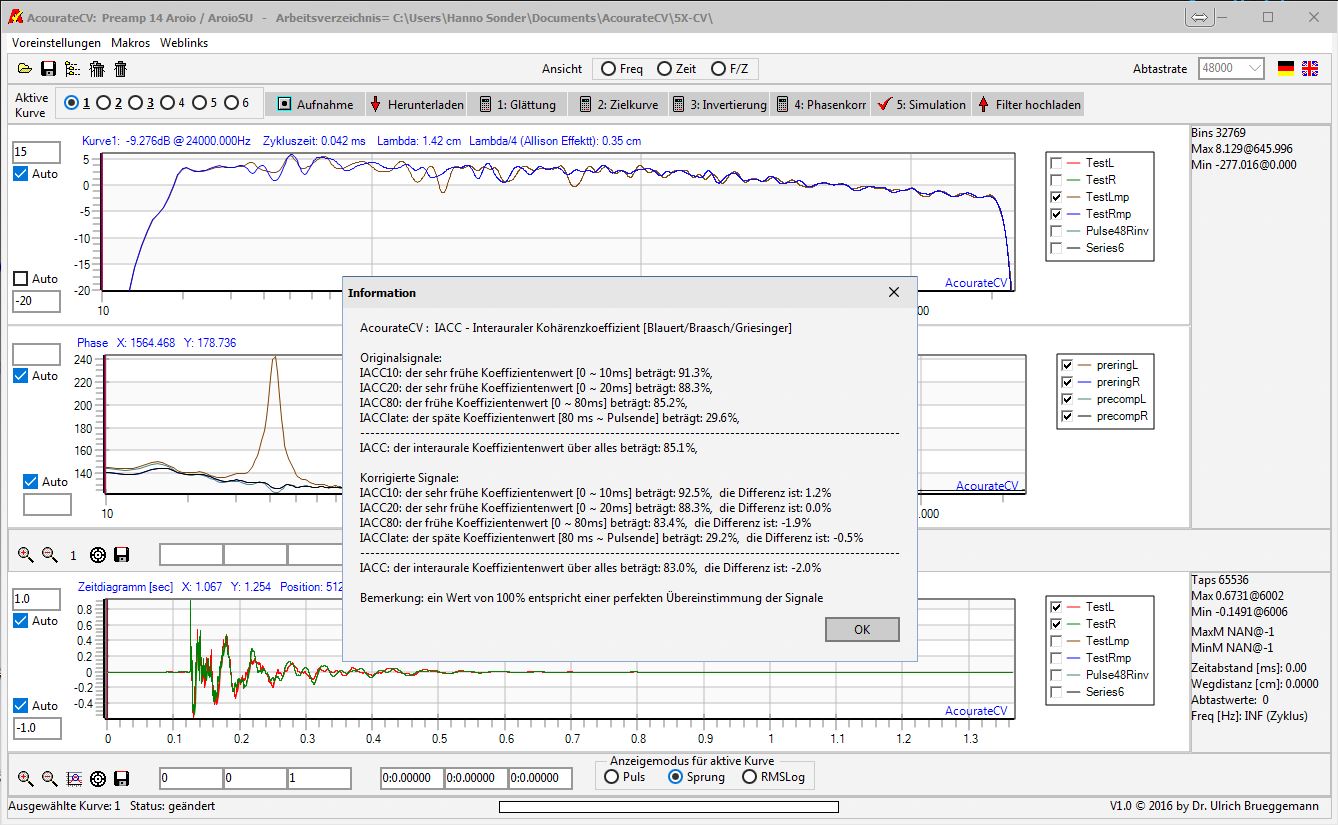Click the floppy icon in the bottom toolbar
Screen dimensions: 1338x825
121,778
